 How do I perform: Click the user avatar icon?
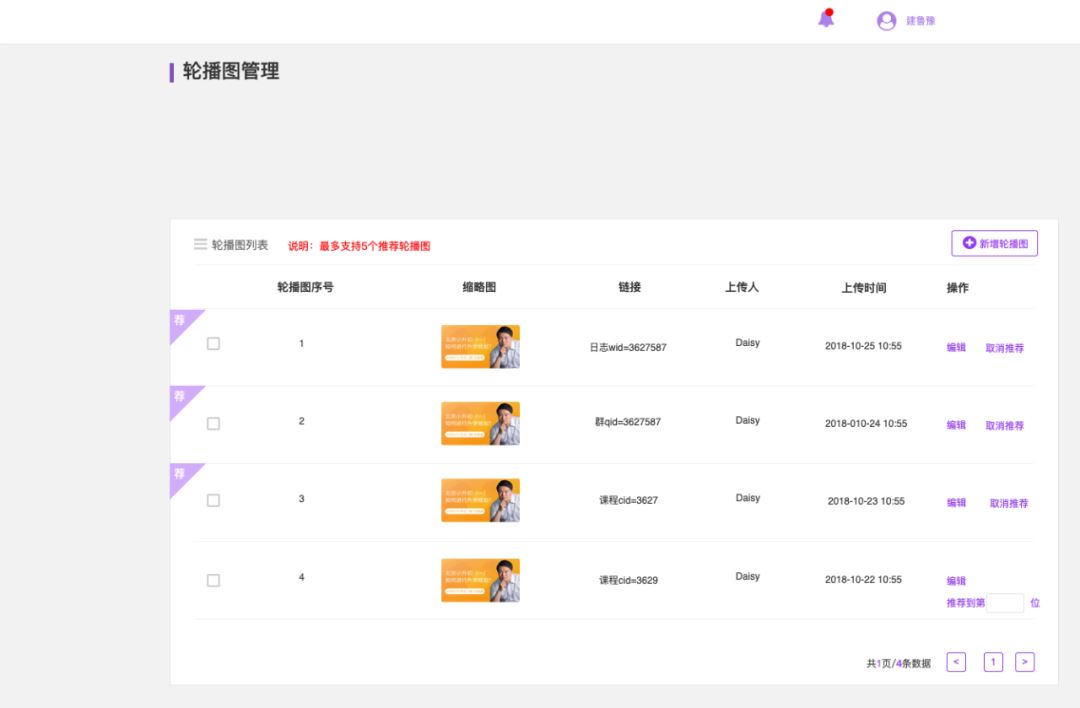(886, 21)
